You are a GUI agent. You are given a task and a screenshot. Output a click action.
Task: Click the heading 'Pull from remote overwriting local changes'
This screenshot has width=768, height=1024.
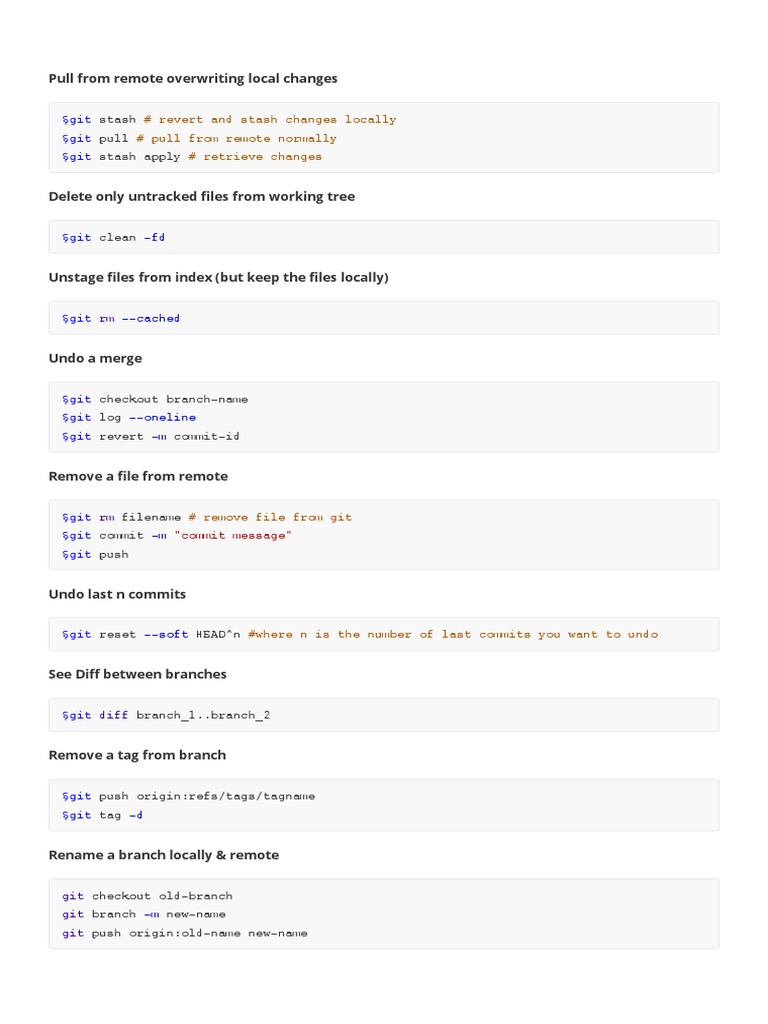point(193,78)
